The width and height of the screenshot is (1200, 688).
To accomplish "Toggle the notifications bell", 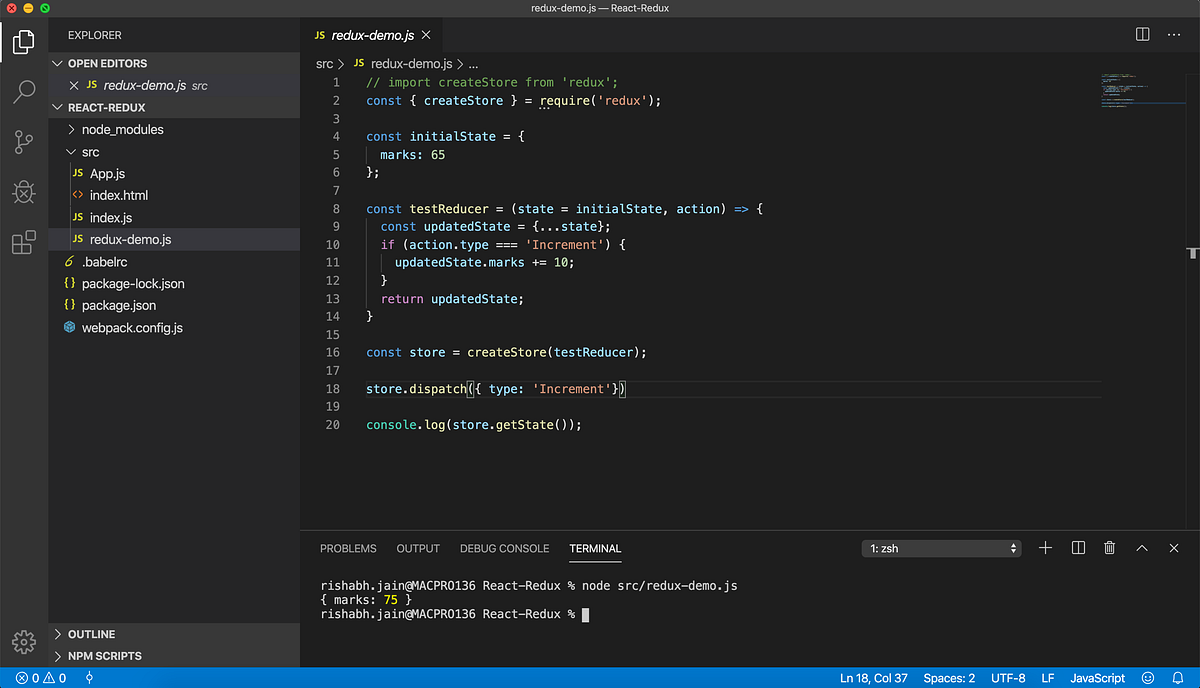I will point(1176,677).
